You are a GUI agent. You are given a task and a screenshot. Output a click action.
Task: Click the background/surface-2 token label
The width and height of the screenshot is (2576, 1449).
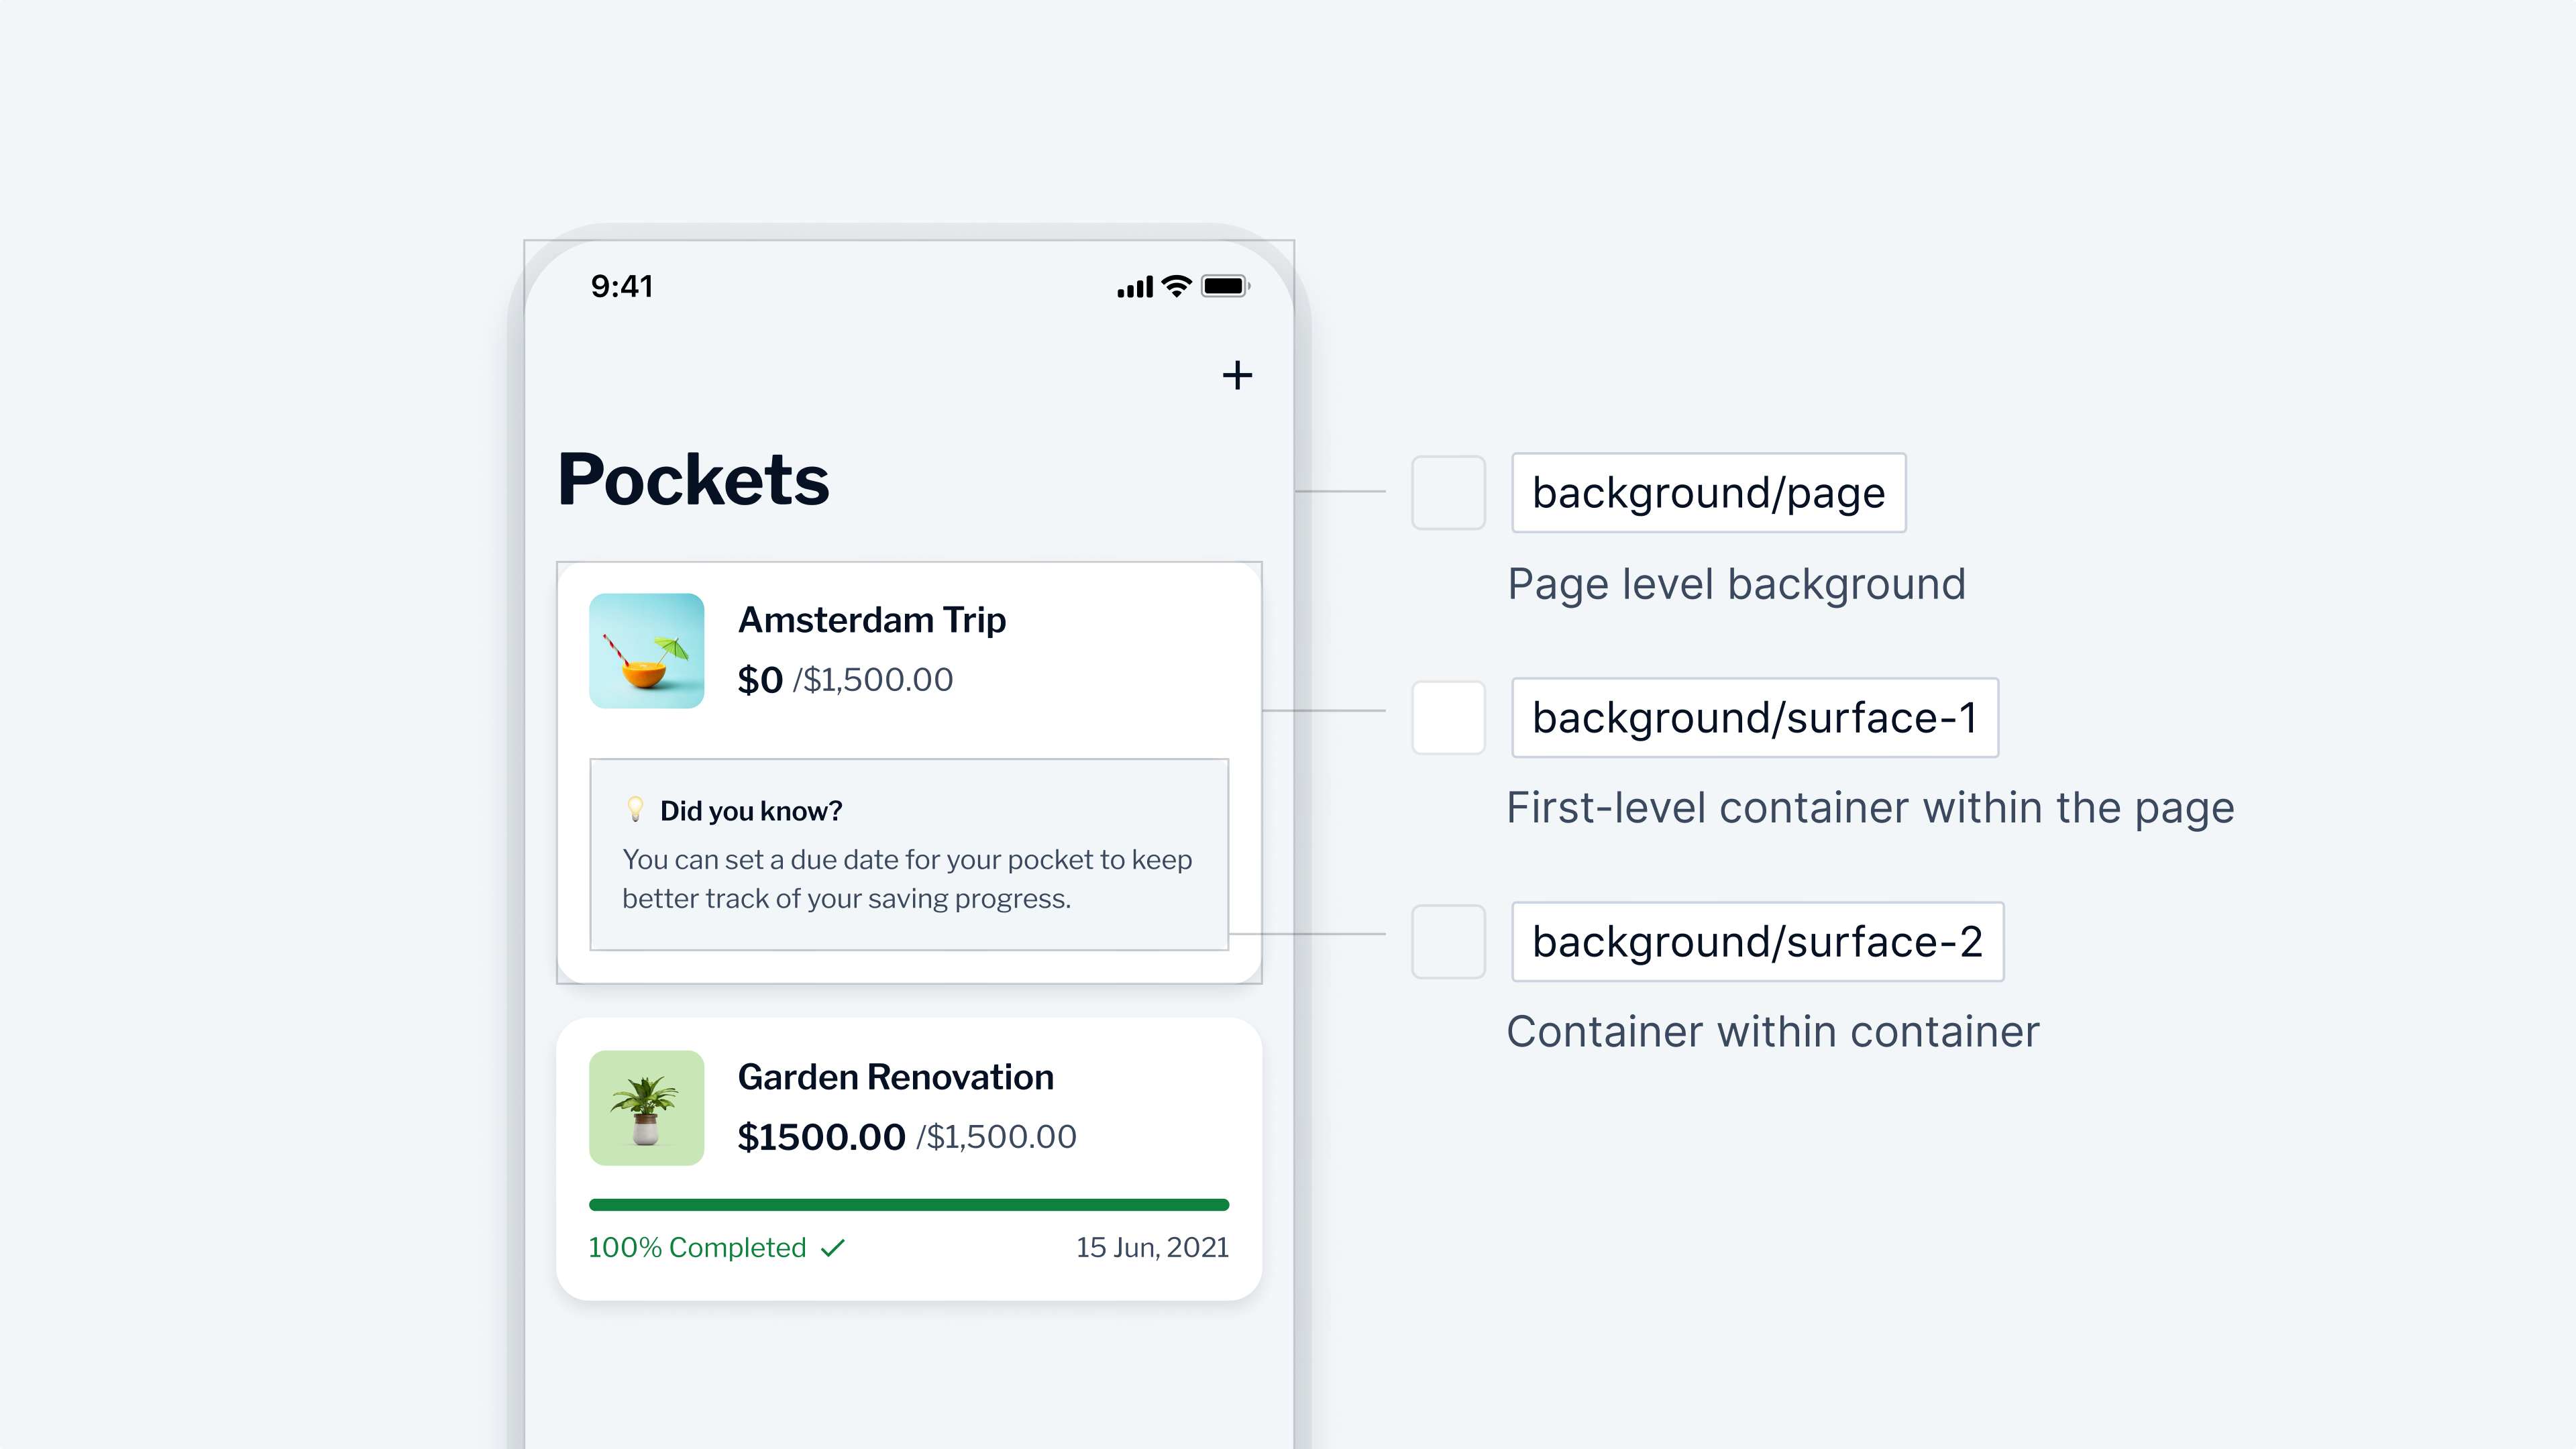[x=1757, y=941]
